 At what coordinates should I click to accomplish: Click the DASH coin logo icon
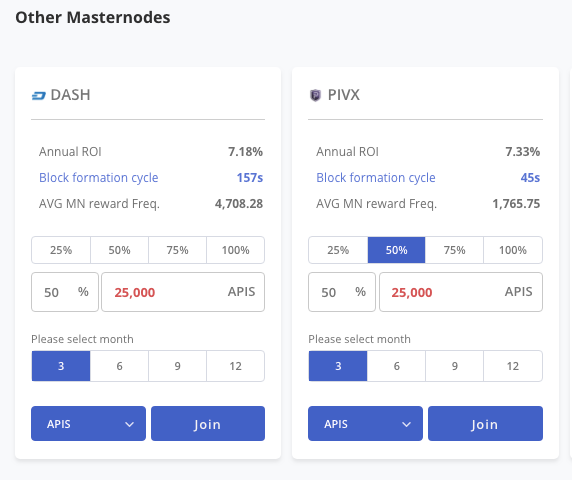[x=39, y=96]
